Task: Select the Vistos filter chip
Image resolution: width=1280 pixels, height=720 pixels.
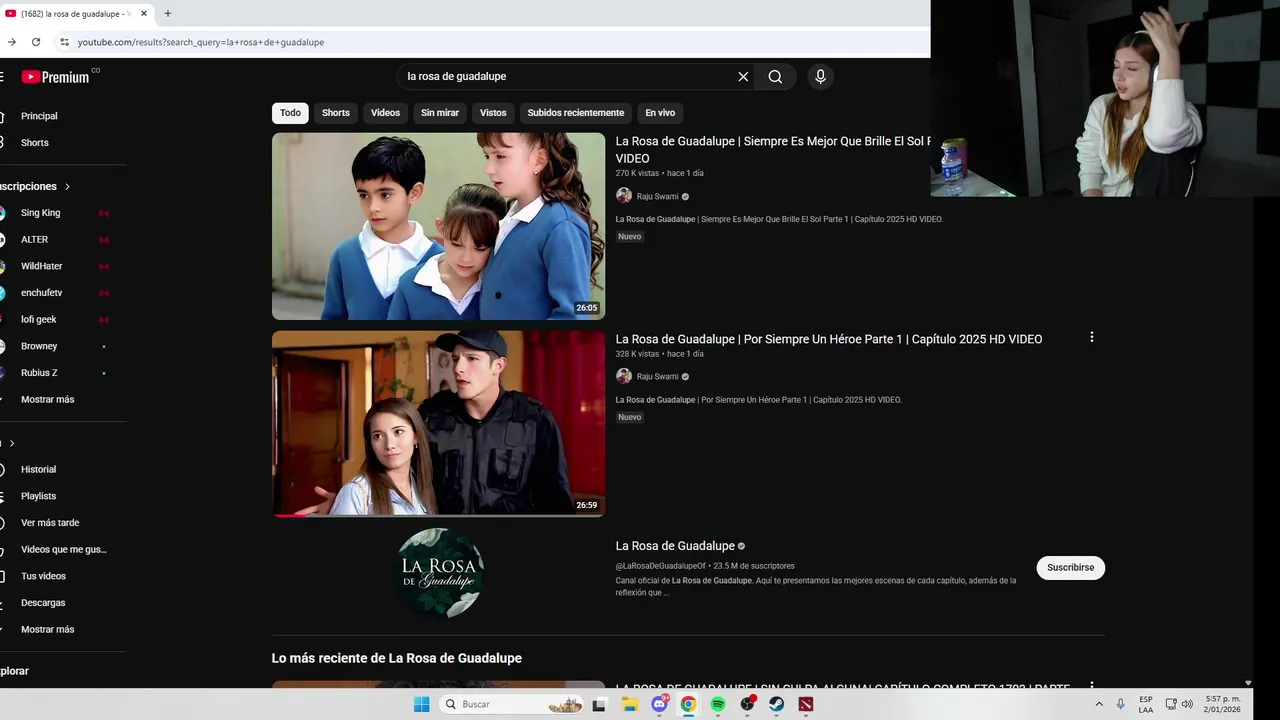Action: [x=493, y=113]
